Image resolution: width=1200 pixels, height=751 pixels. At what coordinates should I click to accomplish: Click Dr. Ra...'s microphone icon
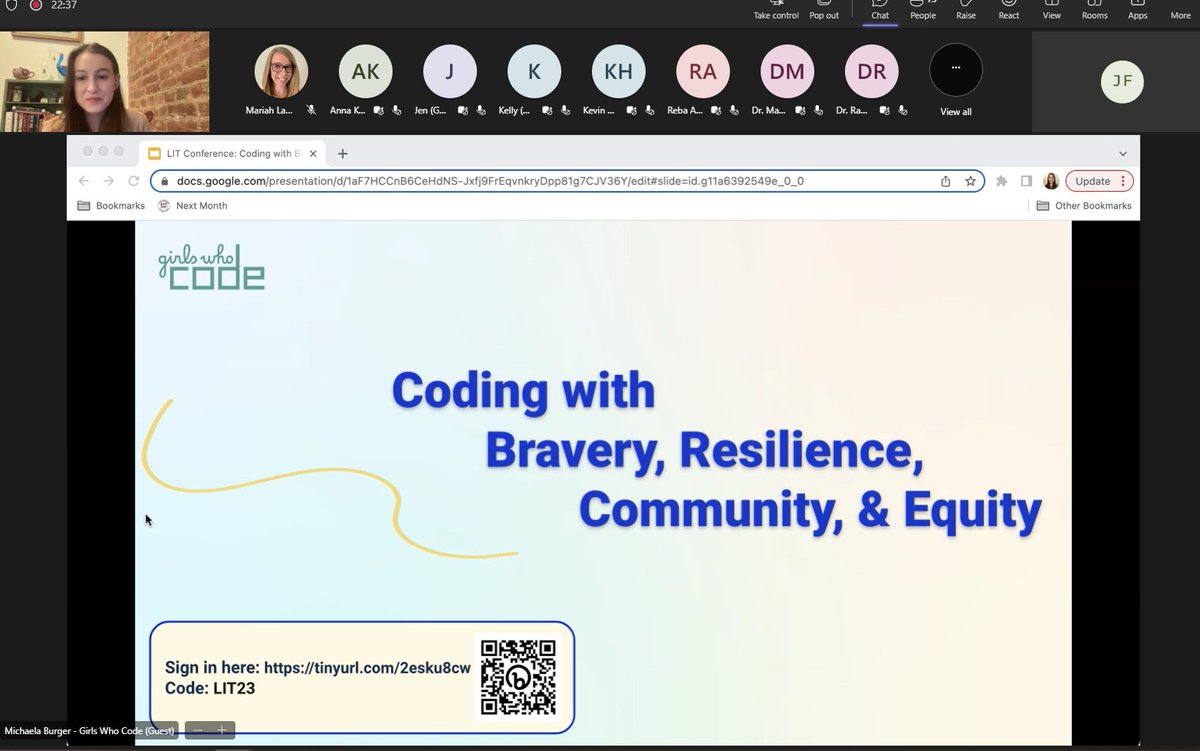[x=902, y=111]
